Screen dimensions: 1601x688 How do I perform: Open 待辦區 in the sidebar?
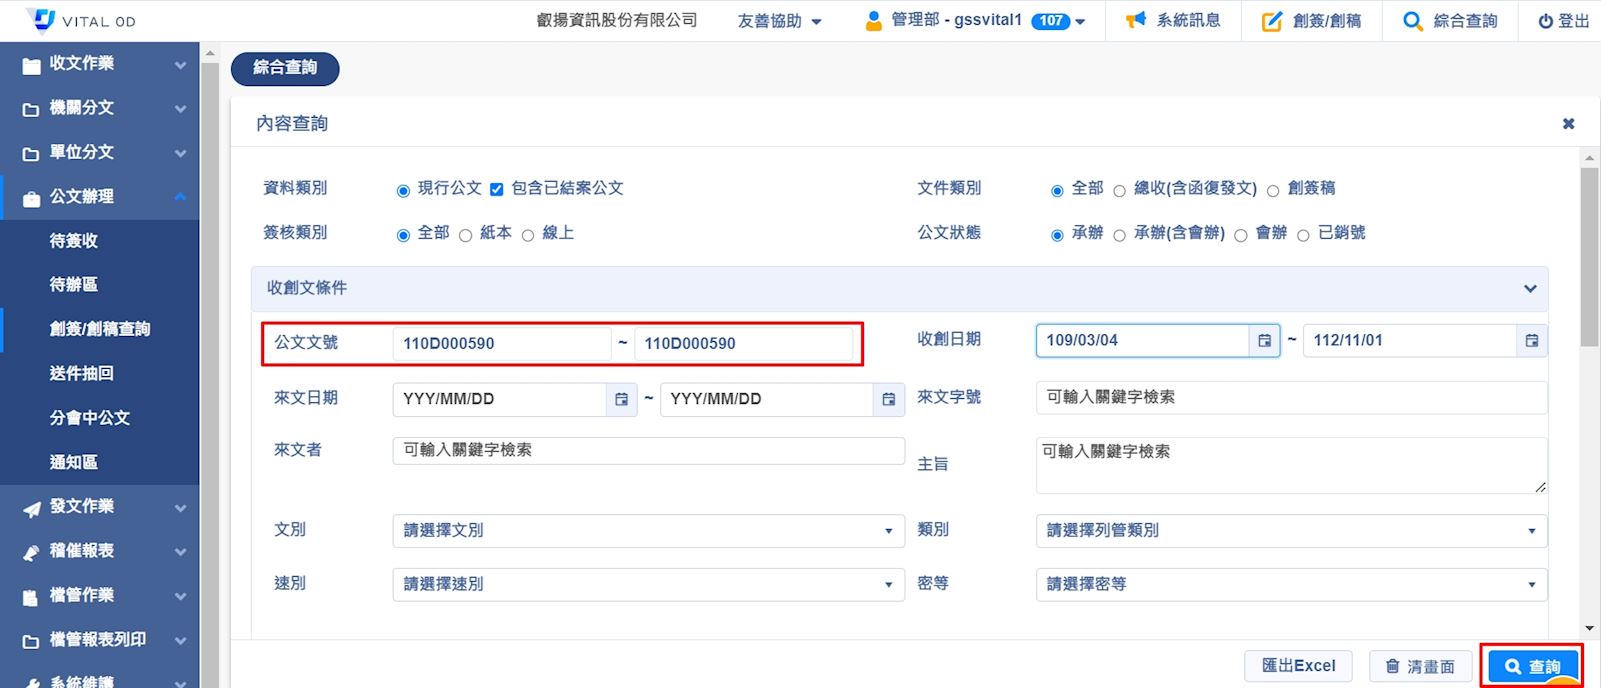pyautogui.click(x=74, y=285)
